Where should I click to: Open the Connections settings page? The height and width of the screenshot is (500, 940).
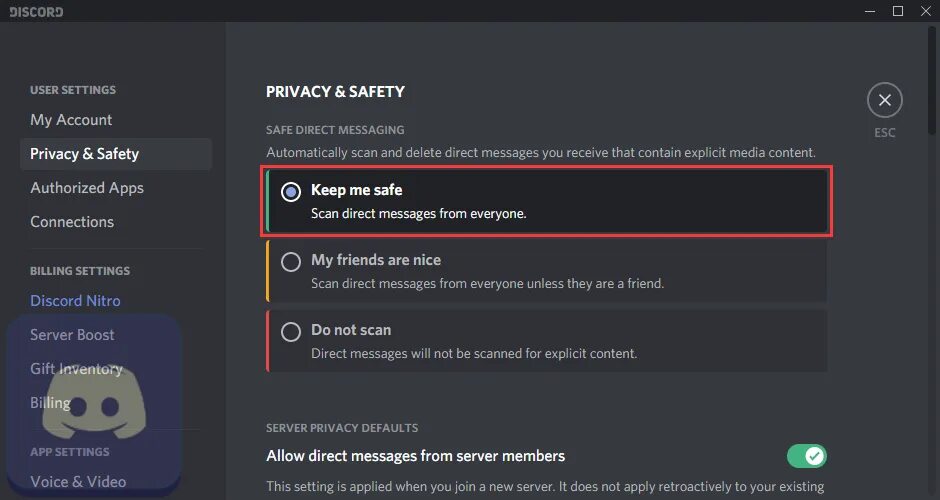(72, 222)
